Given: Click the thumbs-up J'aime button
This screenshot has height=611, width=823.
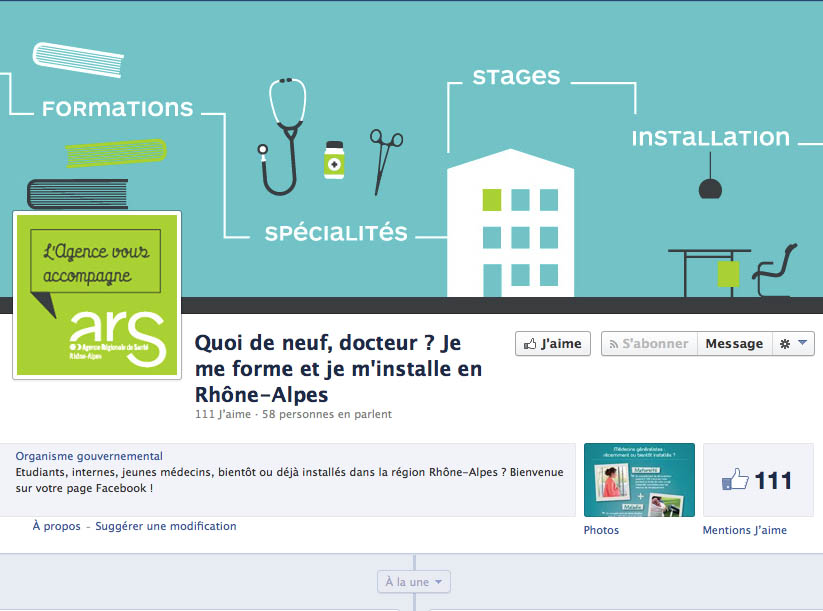Looking at the screenshot, I should click(x=553, y=344).
